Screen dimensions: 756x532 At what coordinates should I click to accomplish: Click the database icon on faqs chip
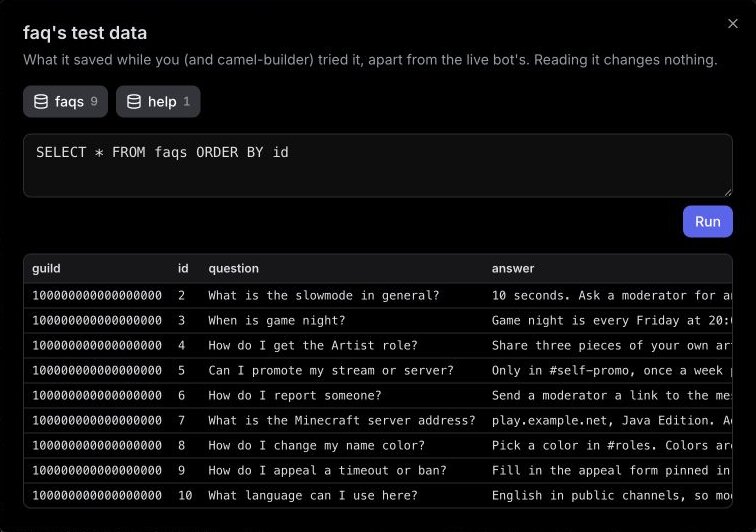pos(41,102)
